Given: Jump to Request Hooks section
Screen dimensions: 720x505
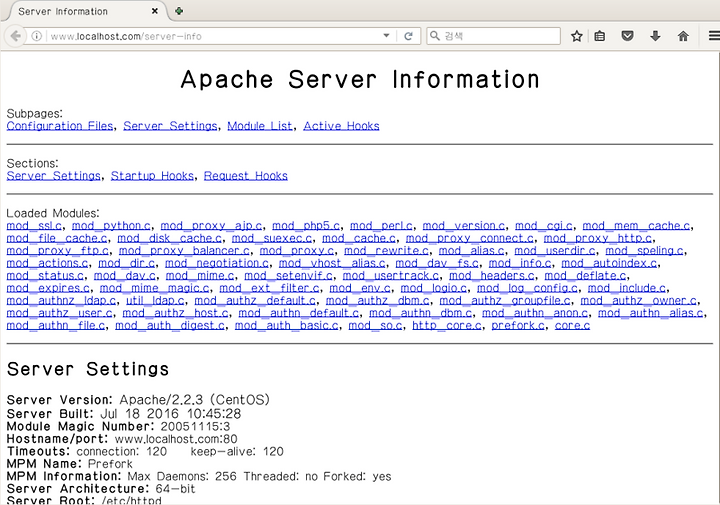Looking at the screenshot, I should pyautogui.click(x=246, y=176).
